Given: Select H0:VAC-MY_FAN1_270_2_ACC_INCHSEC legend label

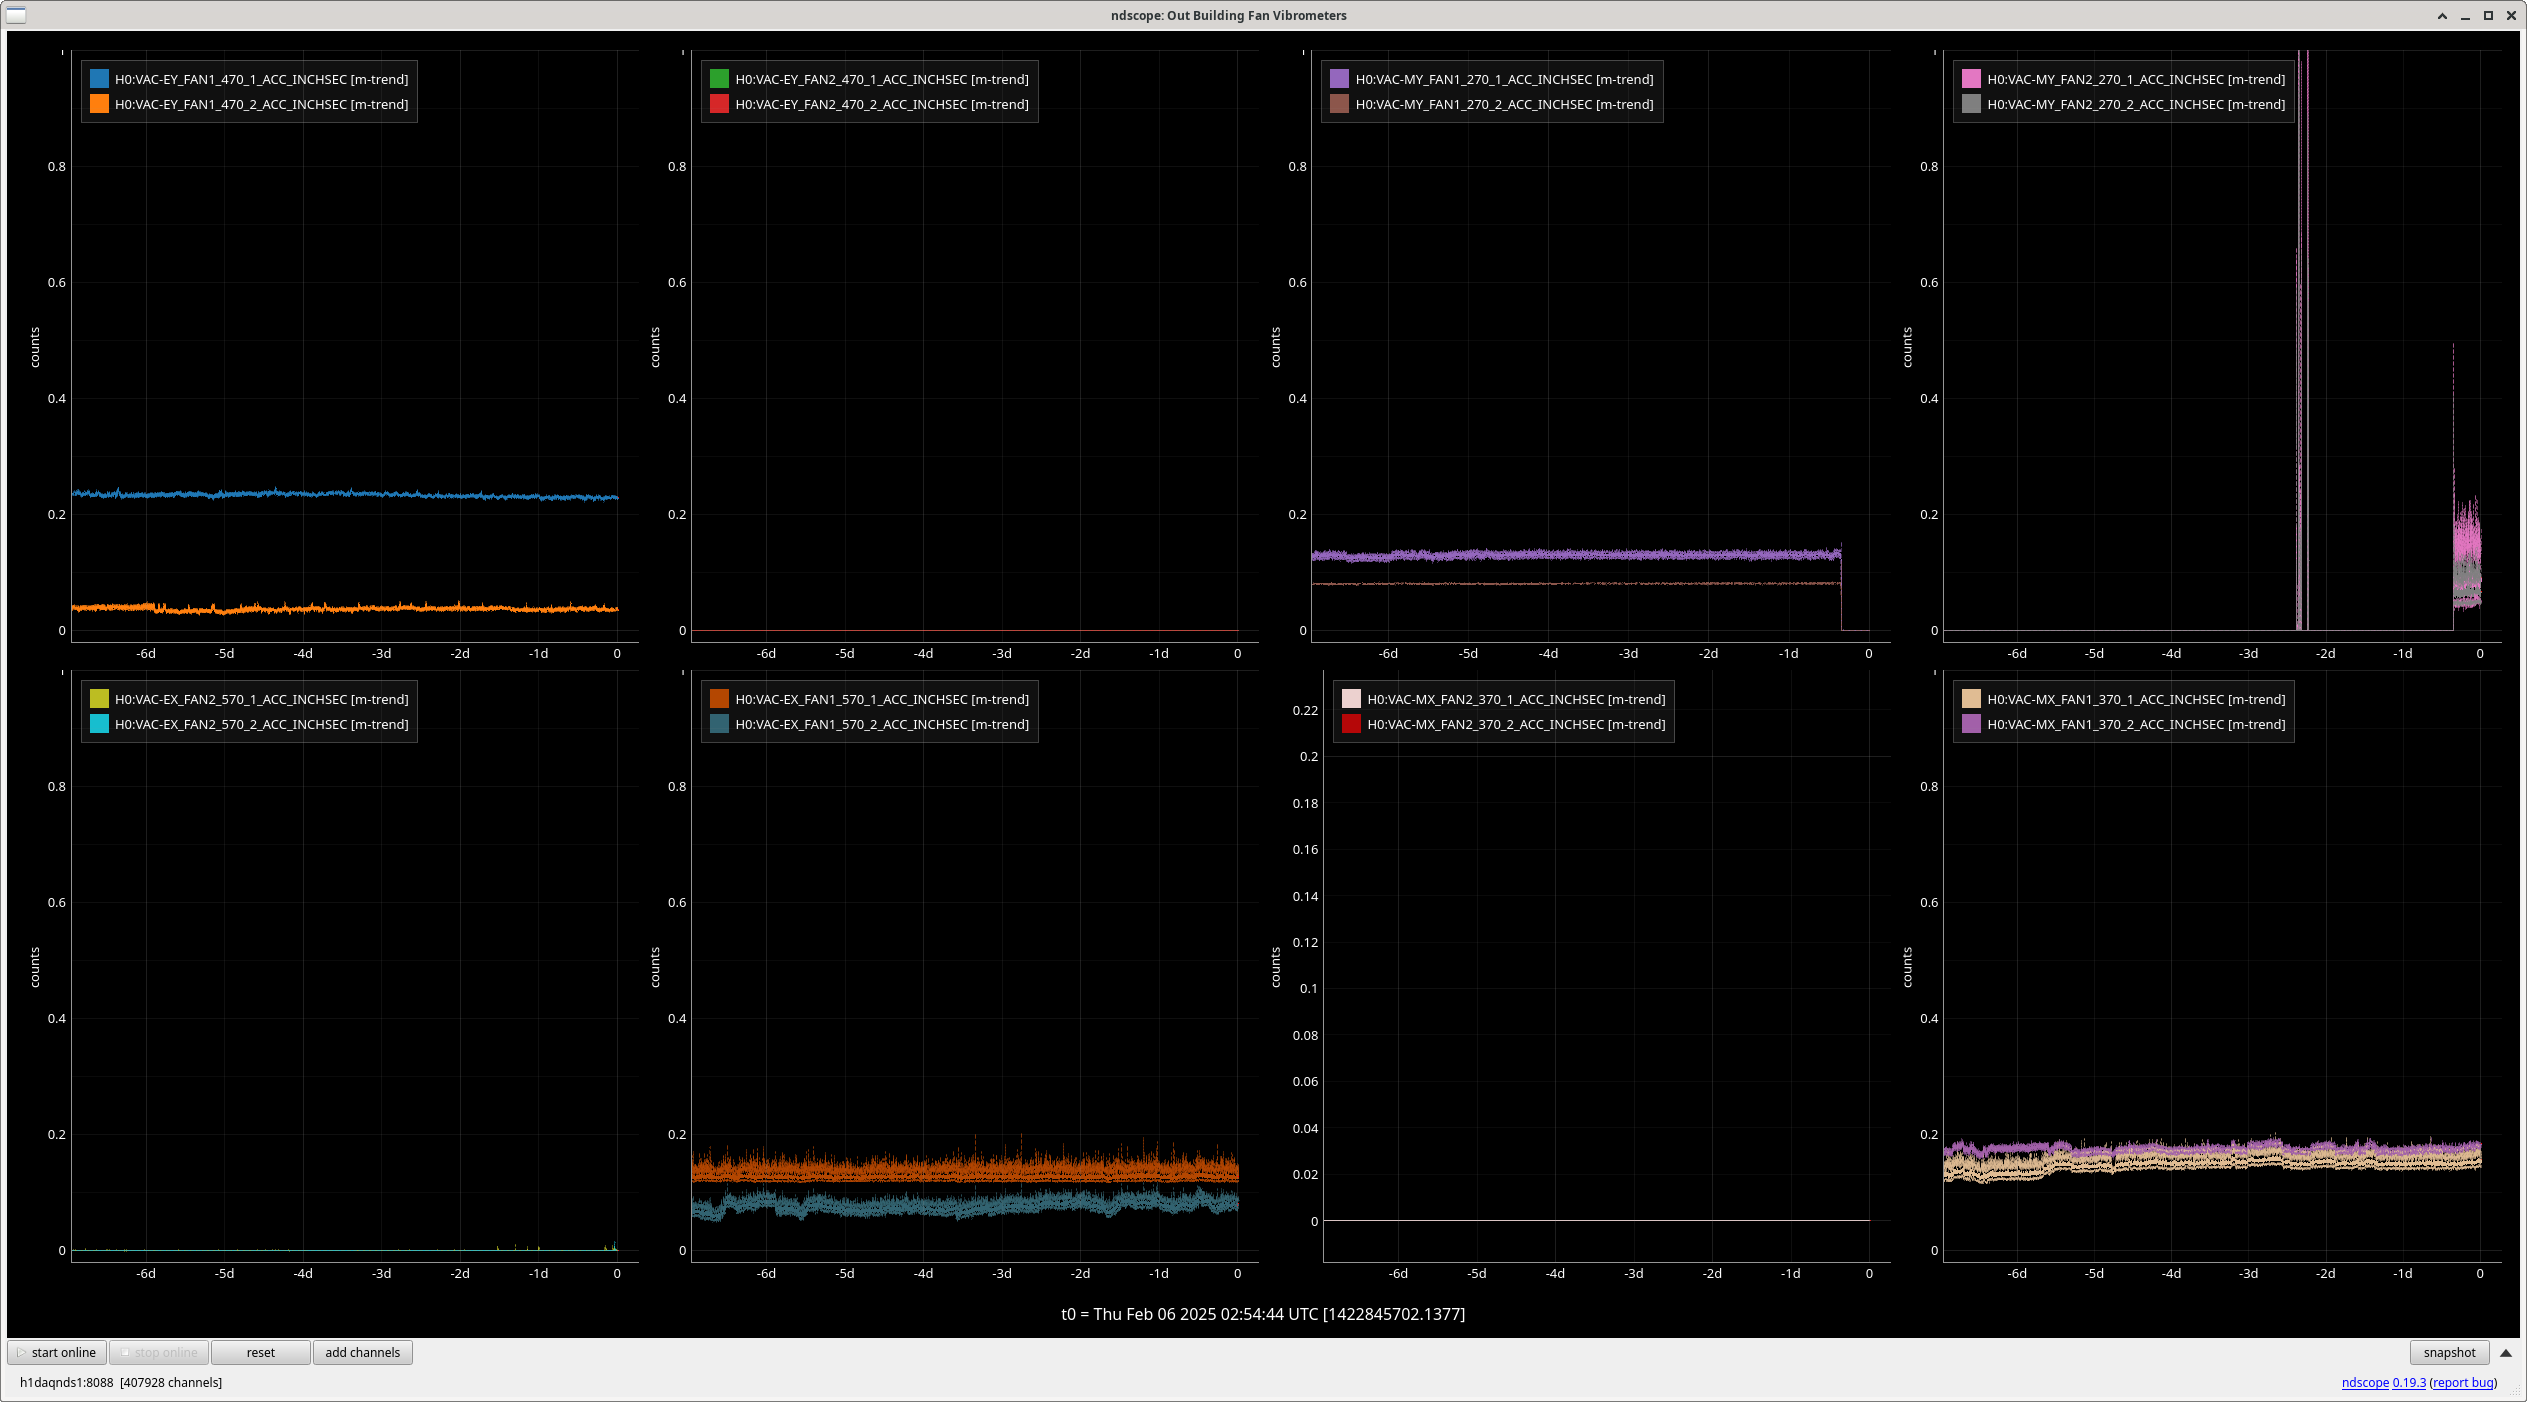Looking at the screenshot, I should [1504, 104].
